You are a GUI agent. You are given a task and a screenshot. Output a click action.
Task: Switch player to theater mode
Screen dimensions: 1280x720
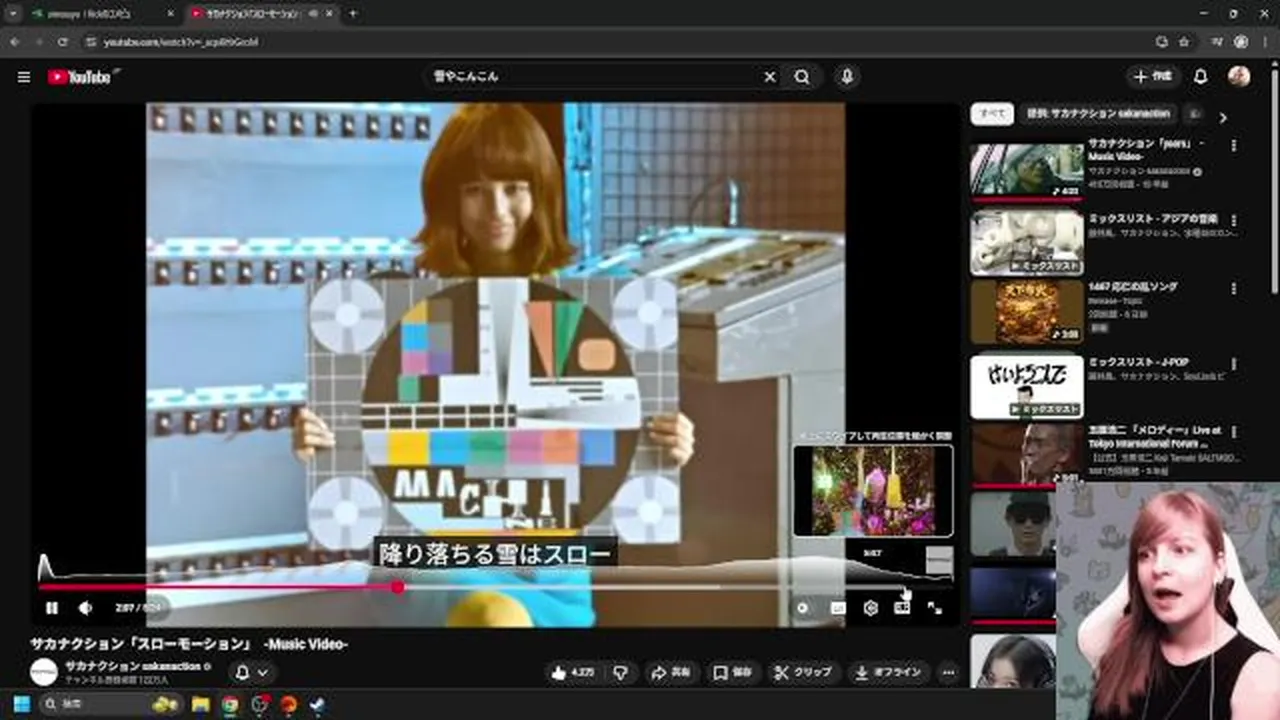tap(902, 607)
